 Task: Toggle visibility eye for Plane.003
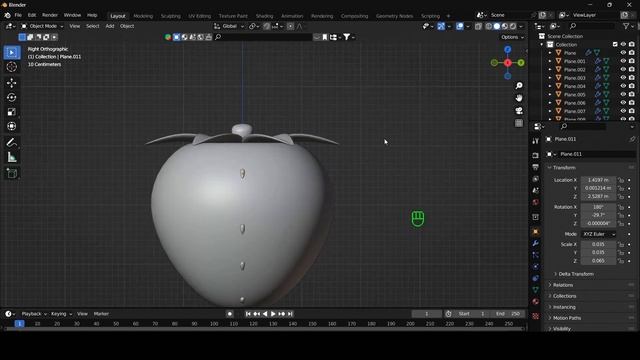coord(623,78)
